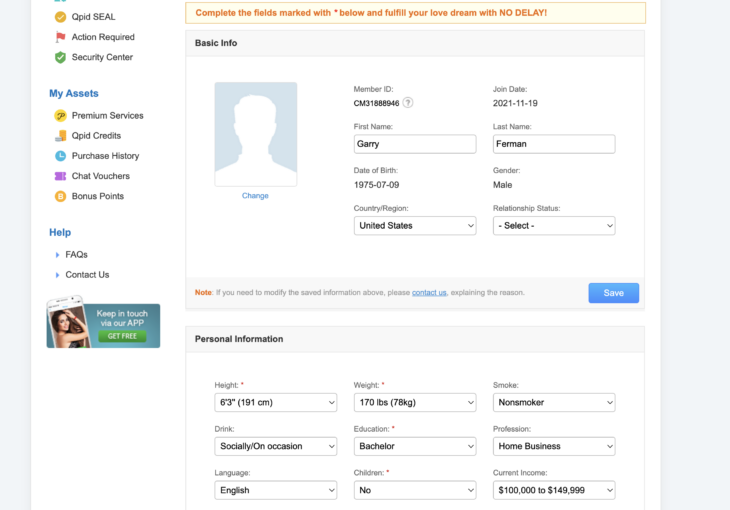Open the Smoke dropdown
Viewport: 730px width, 510px height.
[554, 402]
